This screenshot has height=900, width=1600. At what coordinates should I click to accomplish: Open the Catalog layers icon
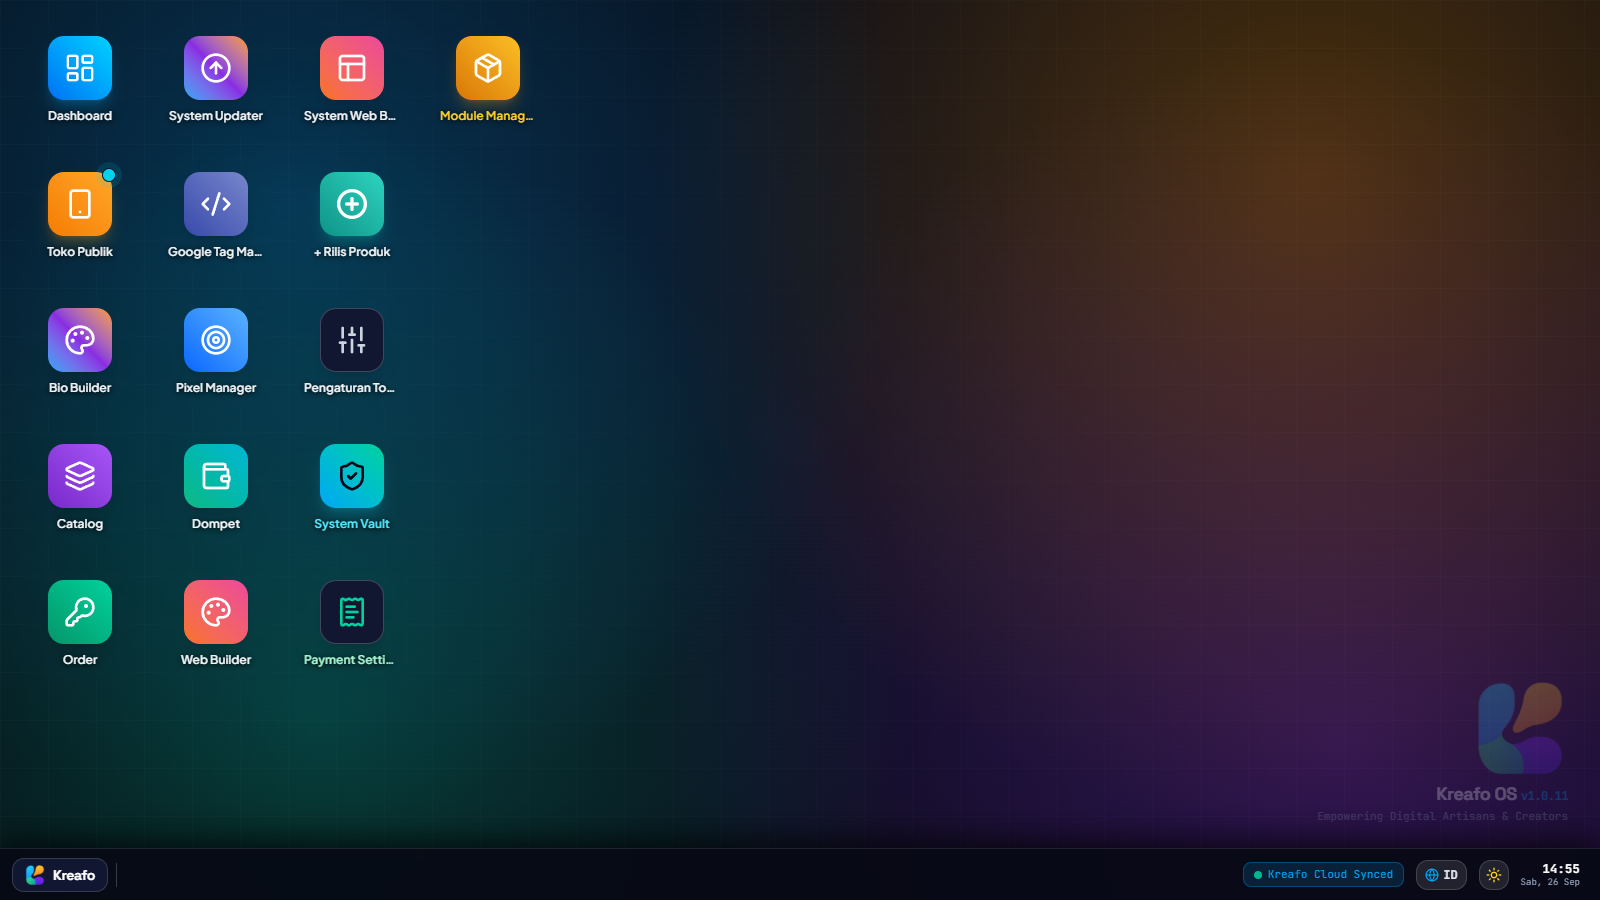80,476
